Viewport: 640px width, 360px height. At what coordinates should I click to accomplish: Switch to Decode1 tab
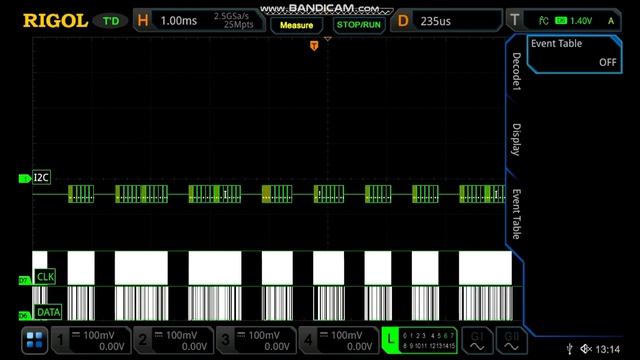516,71
